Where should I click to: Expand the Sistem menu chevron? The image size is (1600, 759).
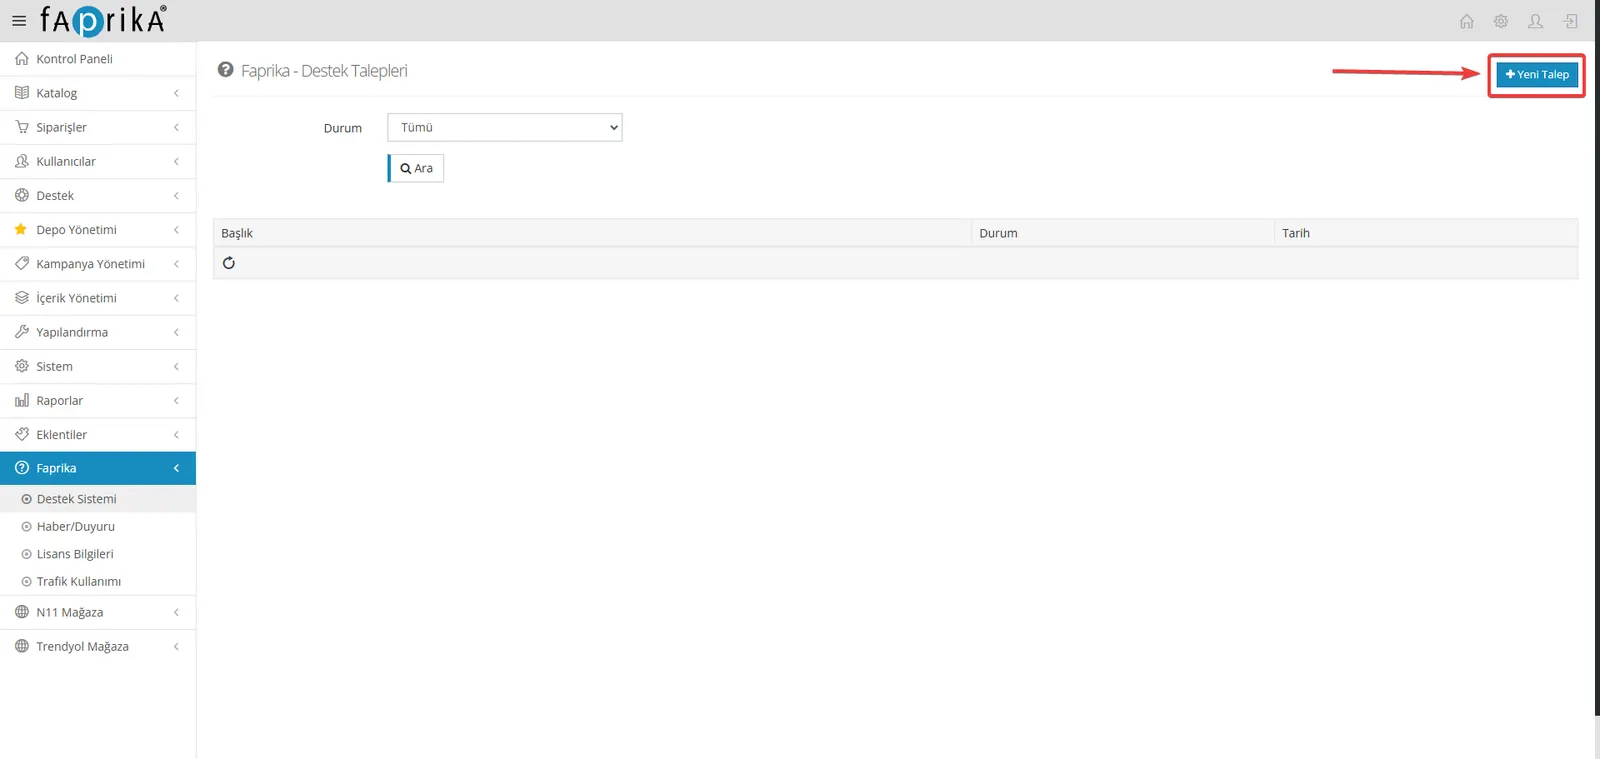[176, 366]
